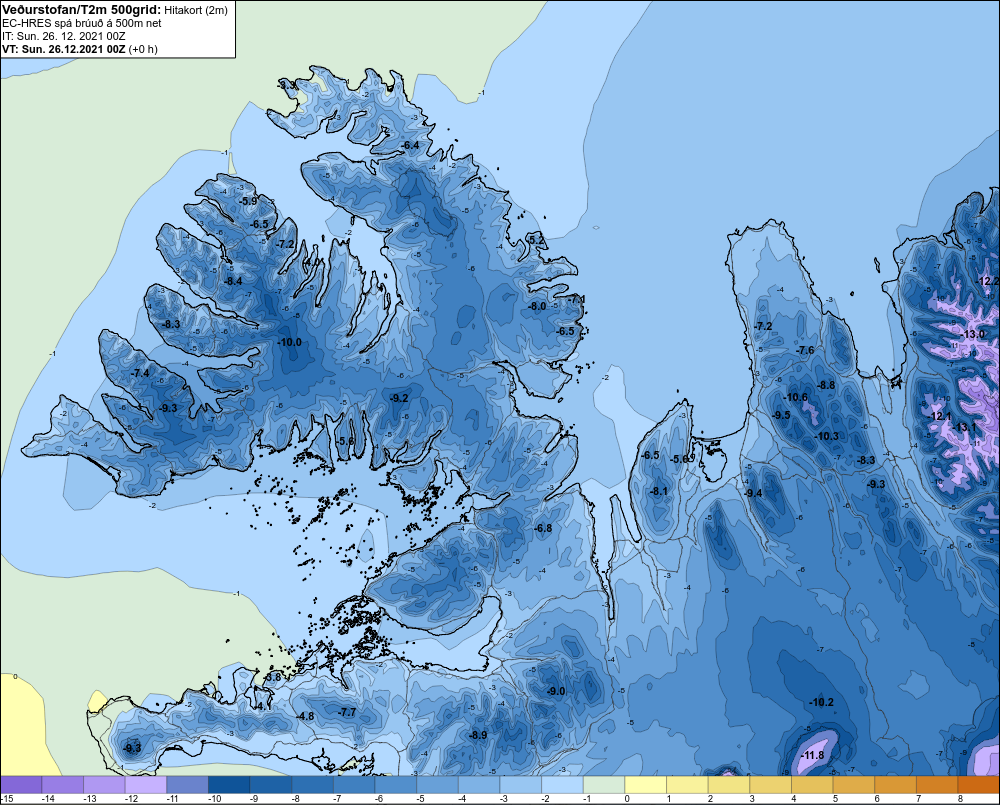
Task: Click the -15 to -14 purple legend swatch
Action: point(21,785)
